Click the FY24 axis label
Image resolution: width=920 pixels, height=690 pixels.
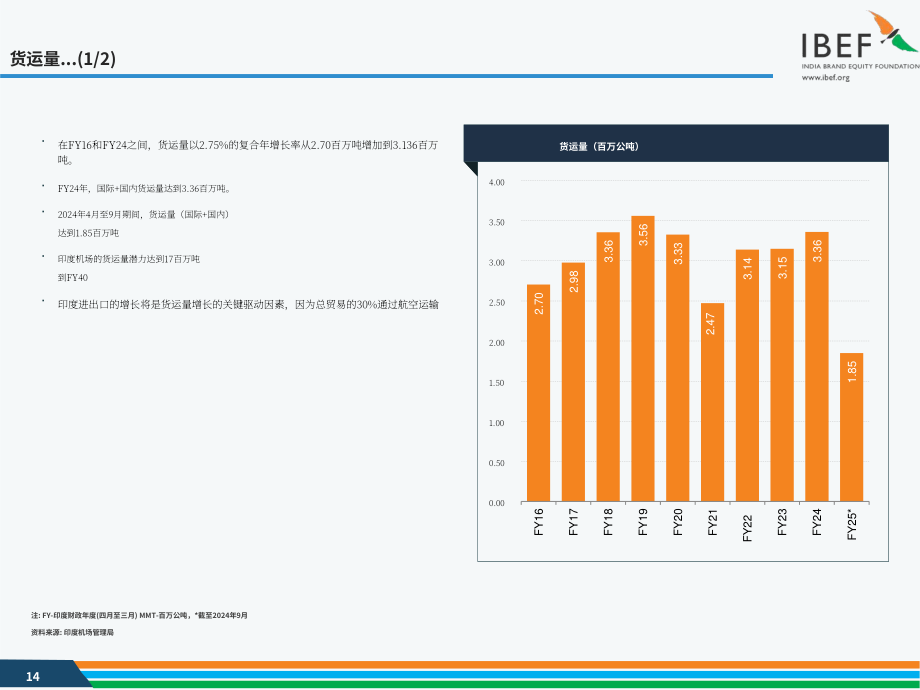click(817, 522)
